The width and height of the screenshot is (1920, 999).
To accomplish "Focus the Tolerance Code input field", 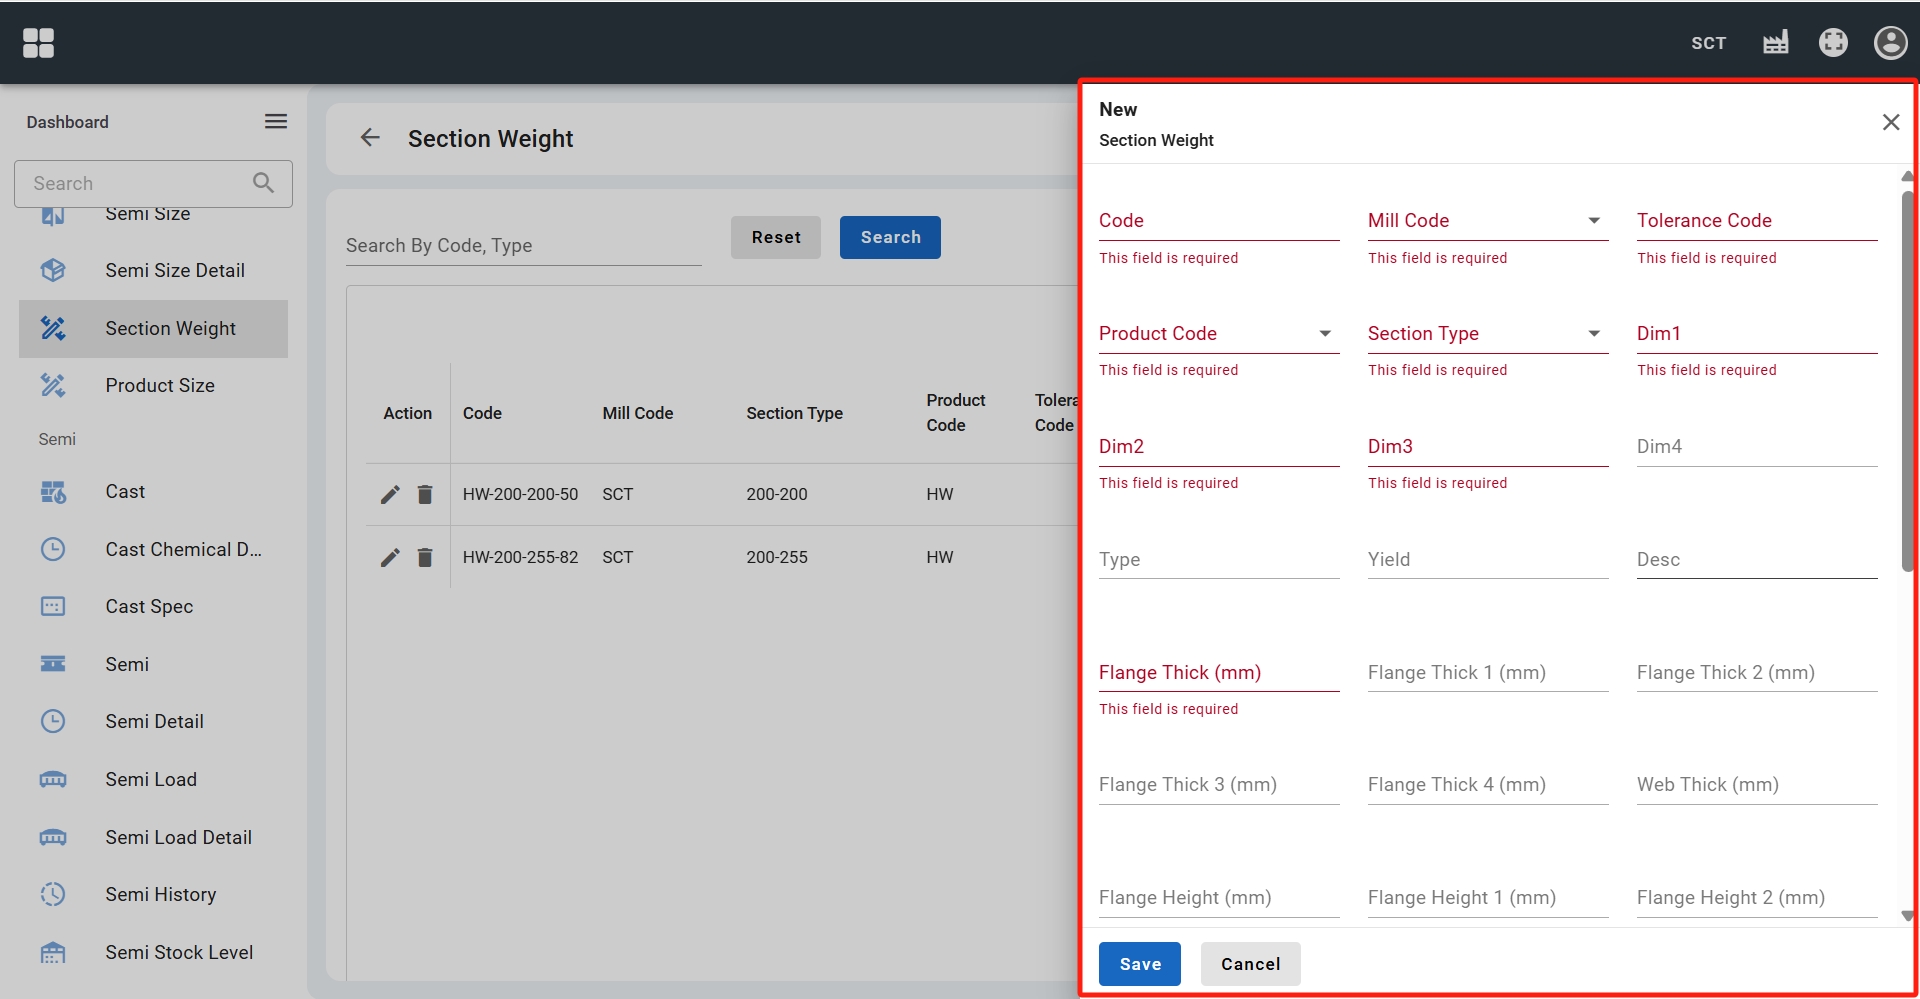I will tap(1756, 221).
